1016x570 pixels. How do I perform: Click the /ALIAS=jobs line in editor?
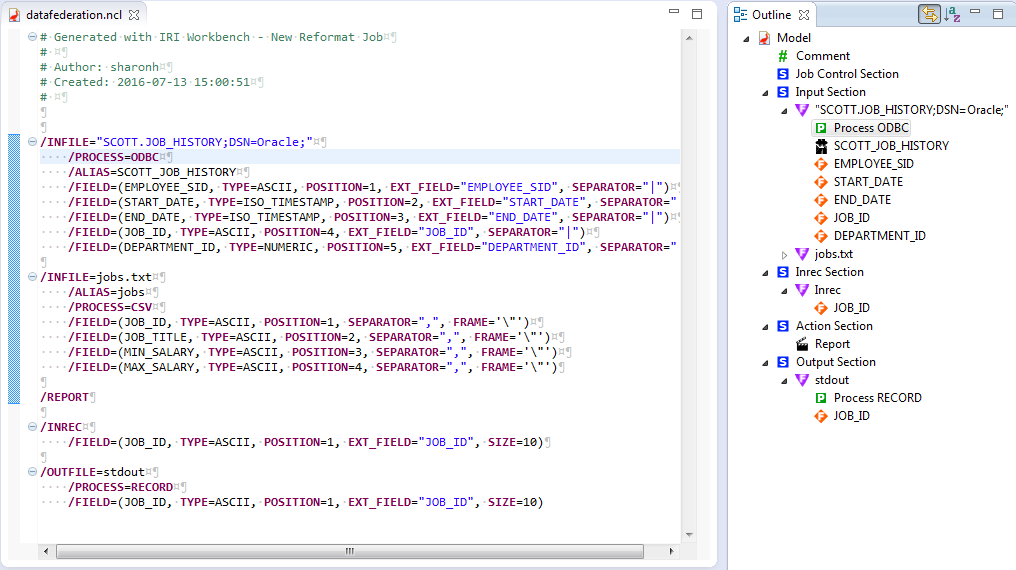pos(106,292)
